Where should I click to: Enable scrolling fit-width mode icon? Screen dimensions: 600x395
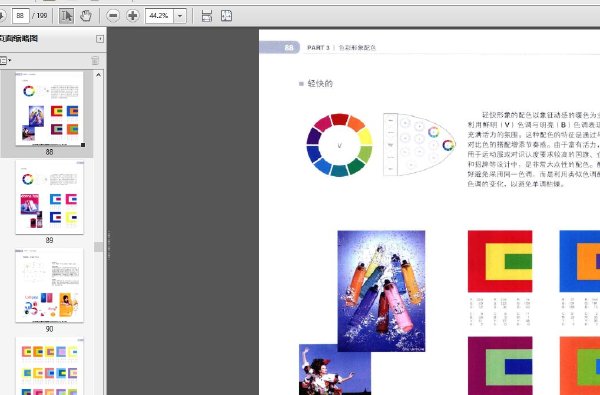[207, 16]
